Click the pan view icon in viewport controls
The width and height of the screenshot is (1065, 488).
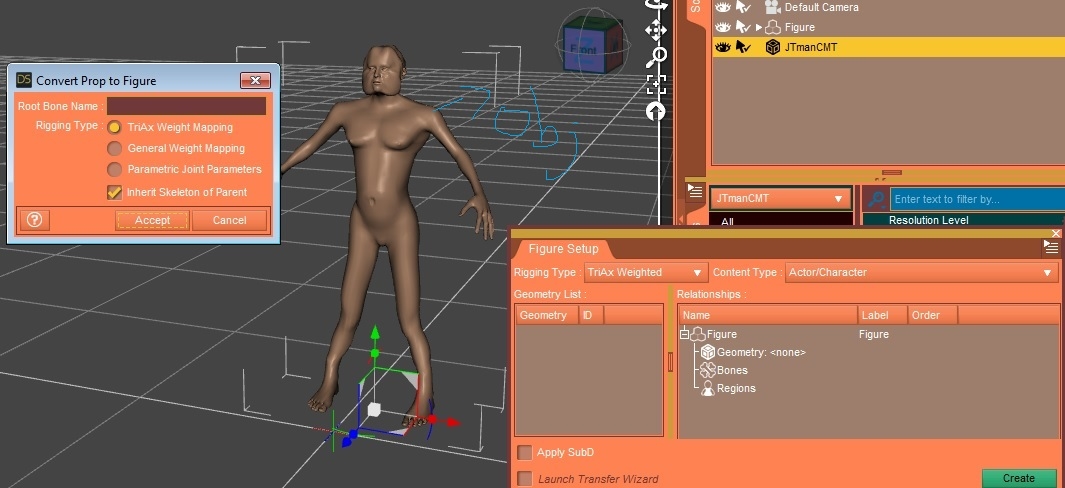point(656,30)
